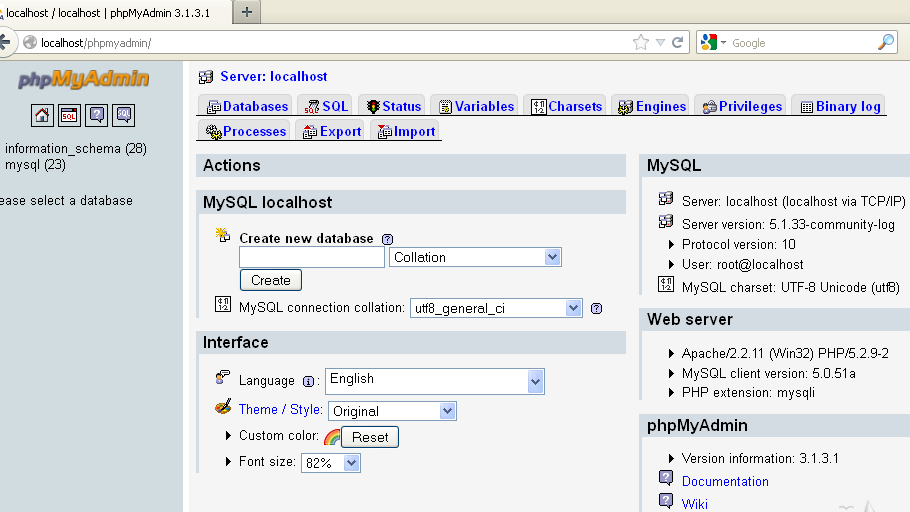Click the palette icon beside Theme / Style
910x512 pixels.
point(223,406)
